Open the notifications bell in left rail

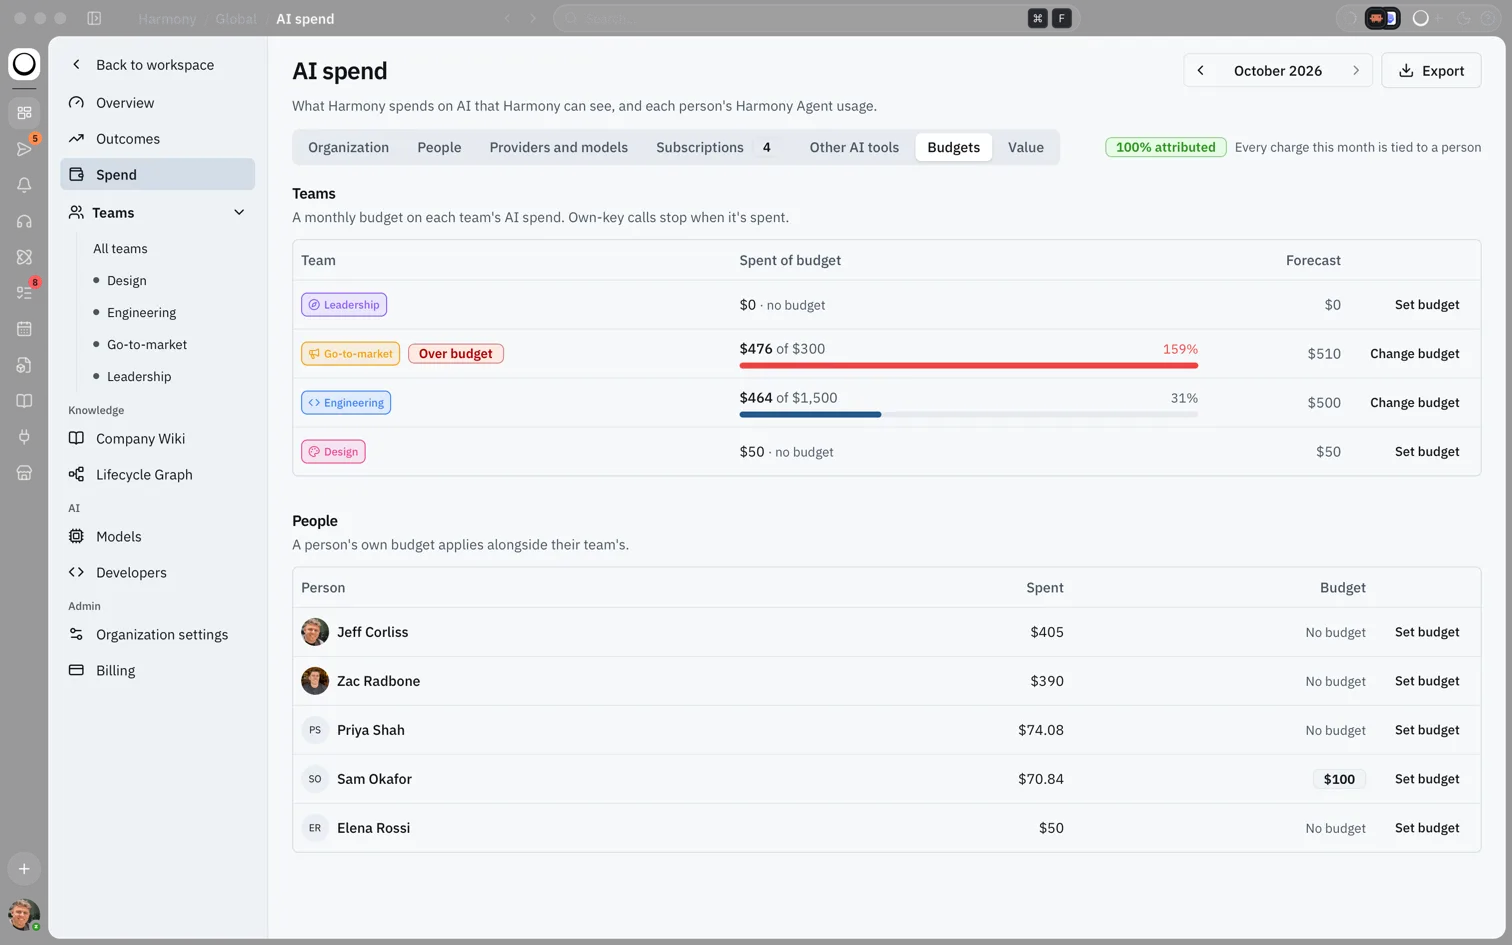click(24, 185)
